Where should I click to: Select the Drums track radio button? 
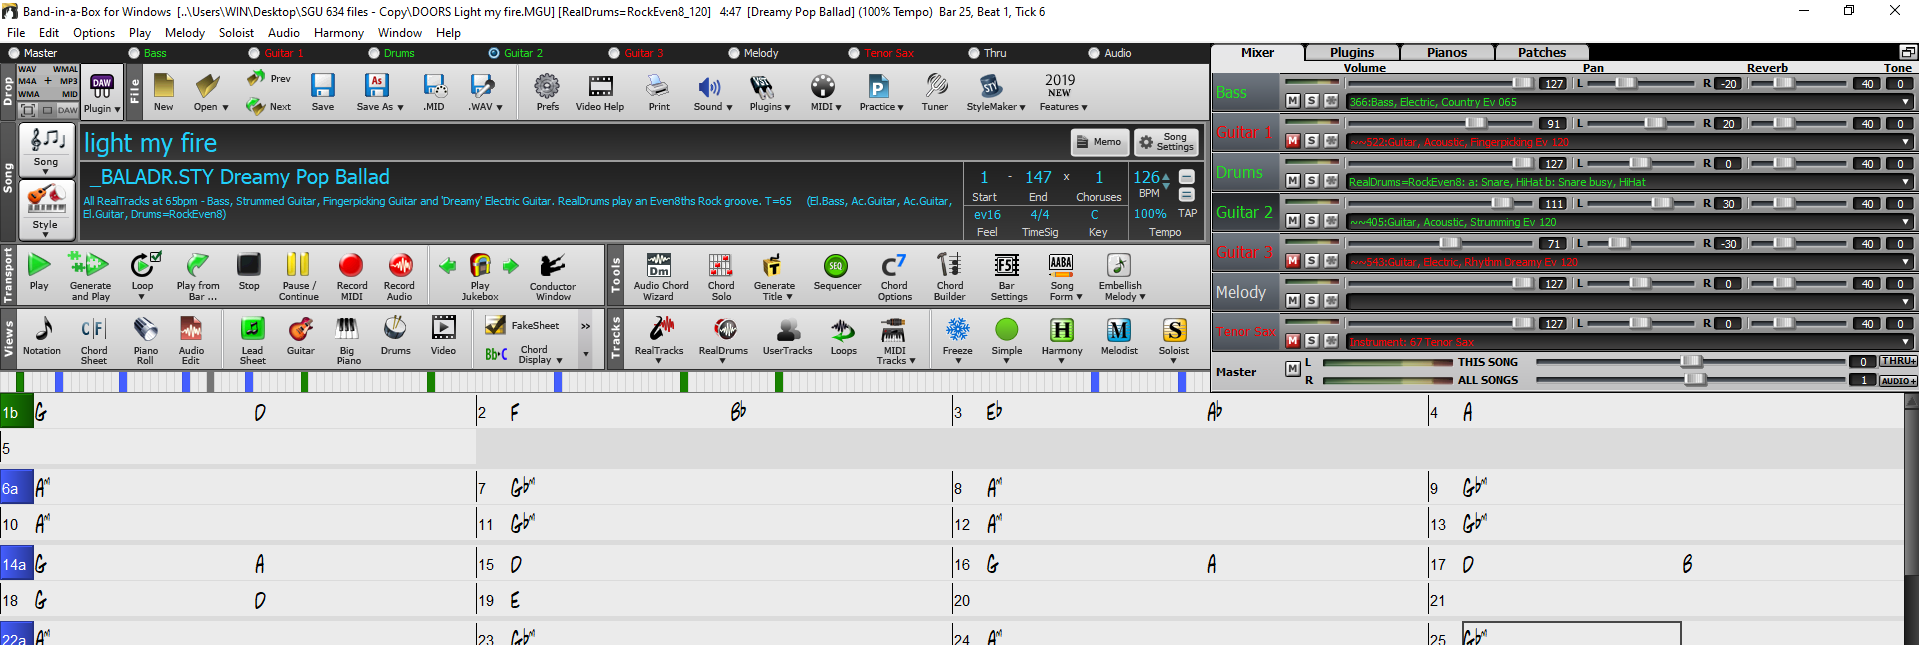(374, 53)
